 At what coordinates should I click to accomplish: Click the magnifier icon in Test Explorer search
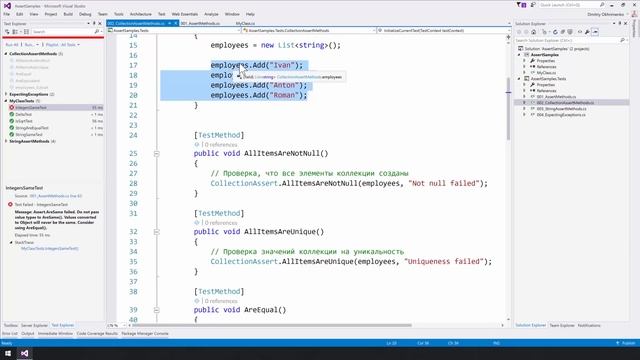click(96, 31)
